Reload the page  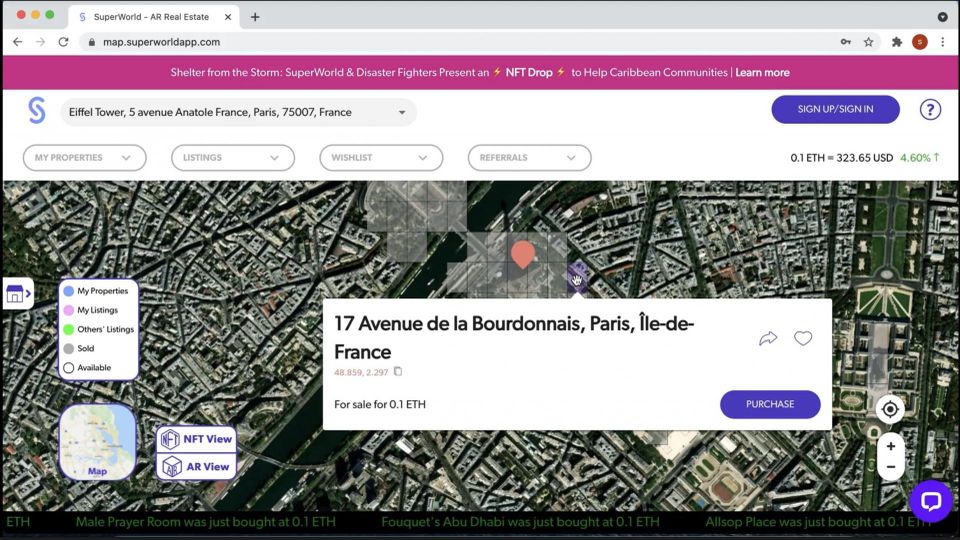[63, 42]
